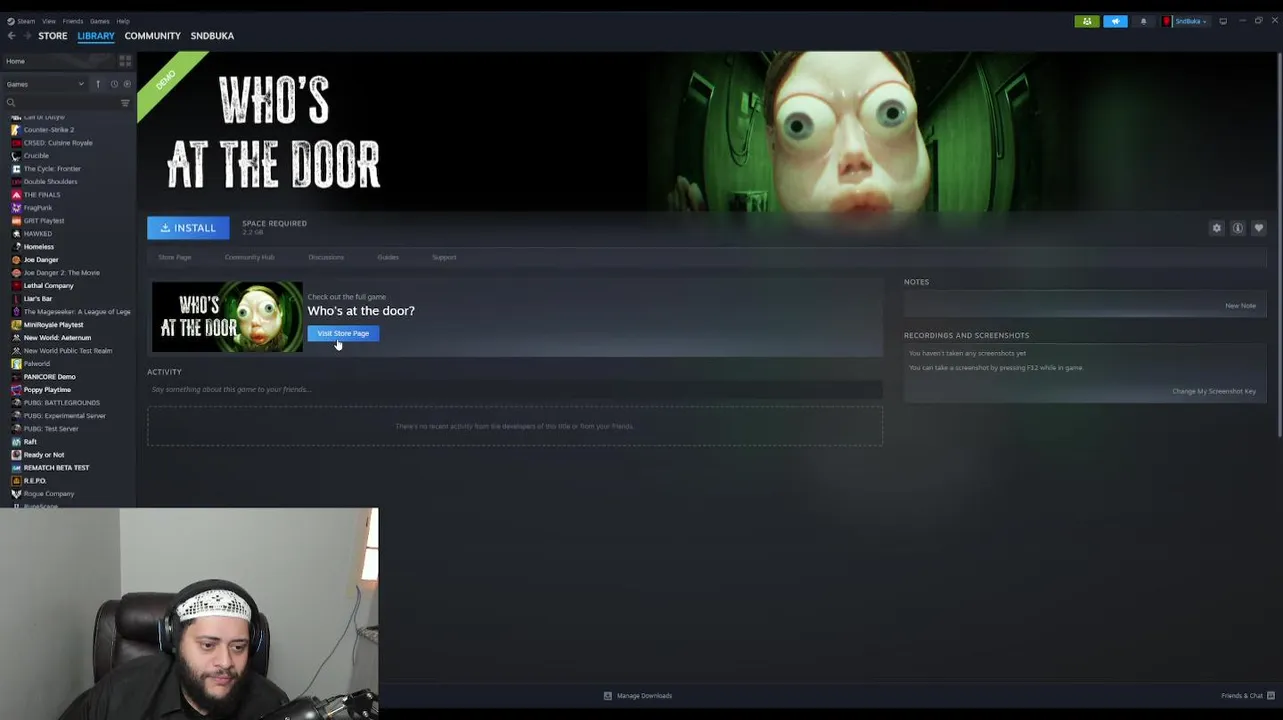Open the Home library entry
The image size is (1283, 720).
click(60, 61)
